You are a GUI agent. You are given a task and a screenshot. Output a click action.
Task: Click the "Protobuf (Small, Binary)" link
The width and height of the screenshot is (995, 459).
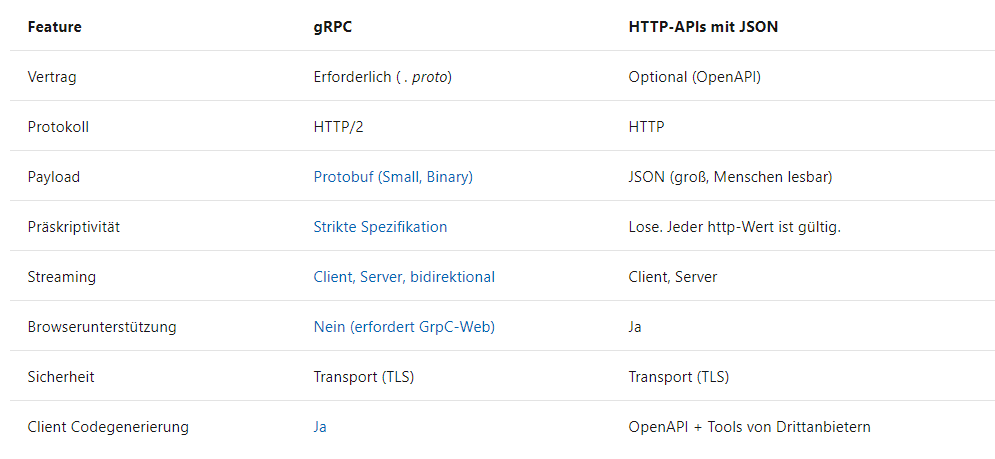click(x=393, y=177)
